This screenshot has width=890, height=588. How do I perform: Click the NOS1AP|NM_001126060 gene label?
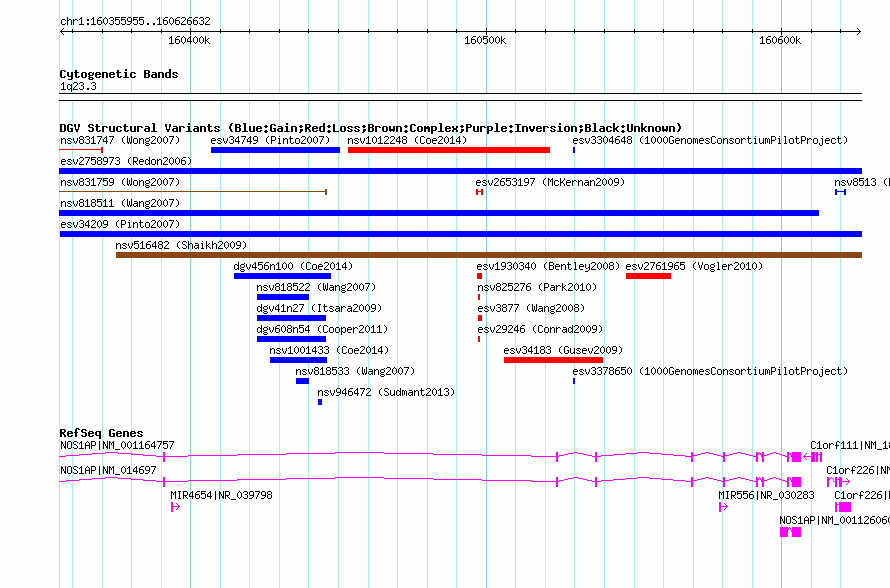click(x=834, y=520)
